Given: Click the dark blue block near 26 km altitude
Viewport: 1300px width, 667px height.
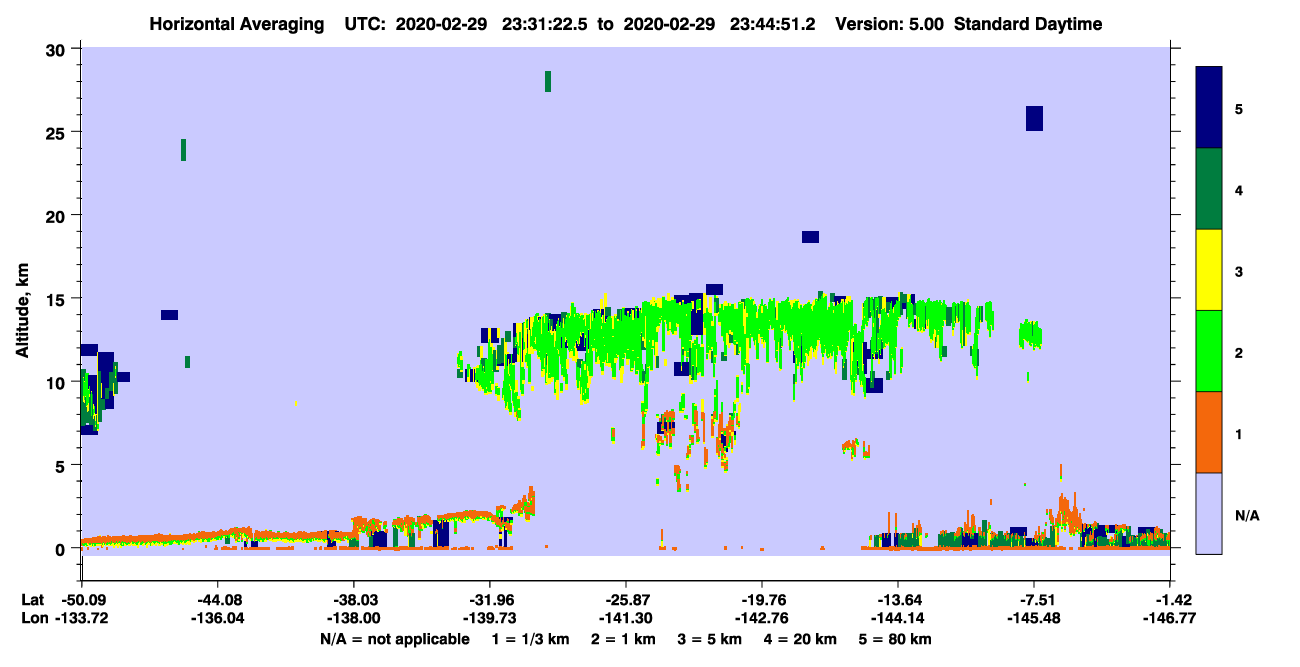Looking at the screenshot, I should coord(1034,118).
